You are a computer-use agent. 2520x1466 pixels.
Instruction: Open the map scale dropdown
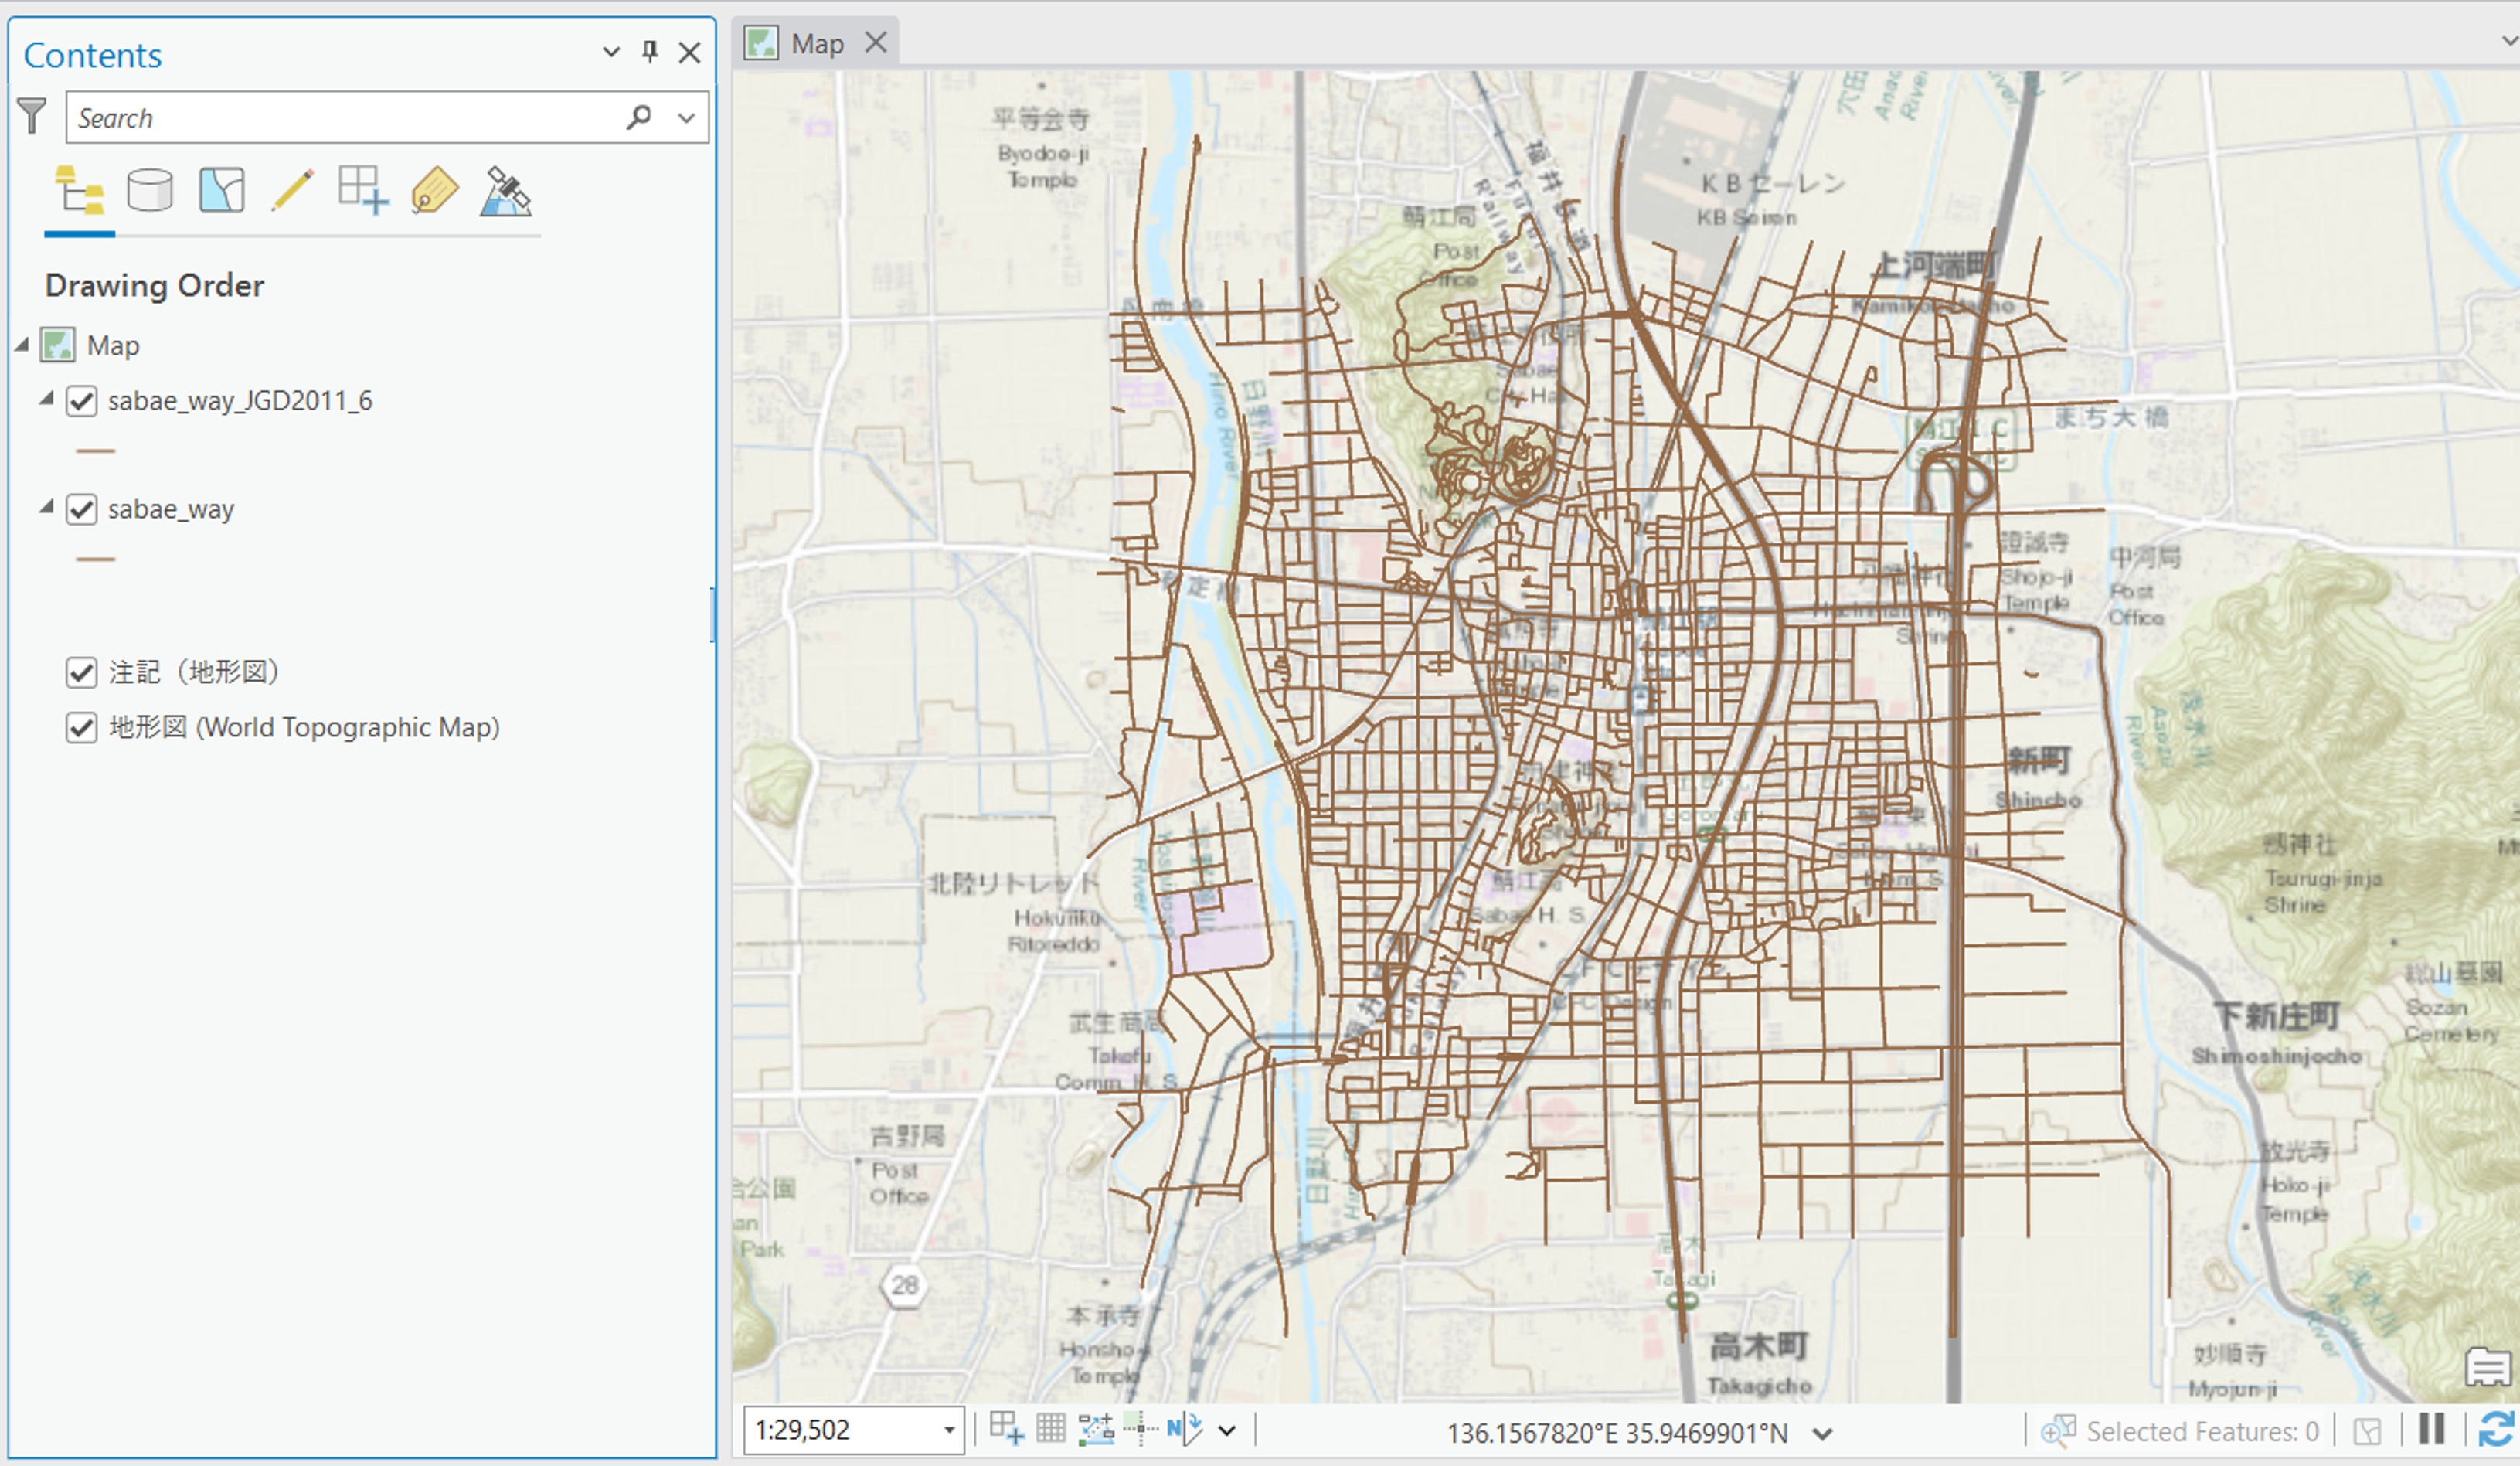[949, 1430]
